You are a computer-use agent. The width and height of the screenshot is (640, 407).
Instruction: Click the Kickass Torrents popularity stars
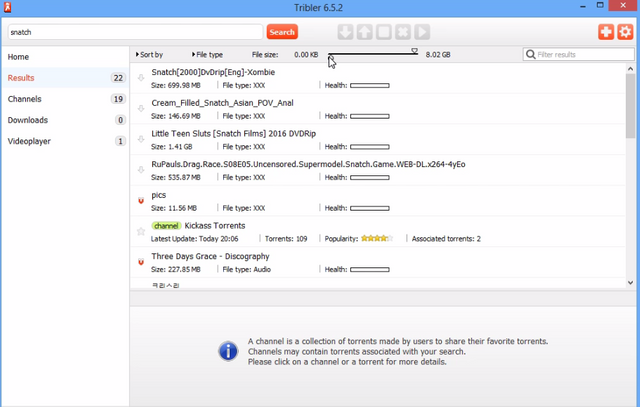coord(377,238)
